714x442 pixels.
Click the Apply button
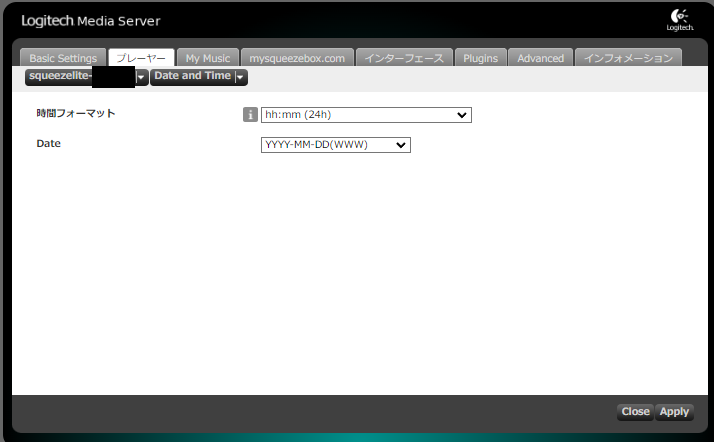coord(674,412)
